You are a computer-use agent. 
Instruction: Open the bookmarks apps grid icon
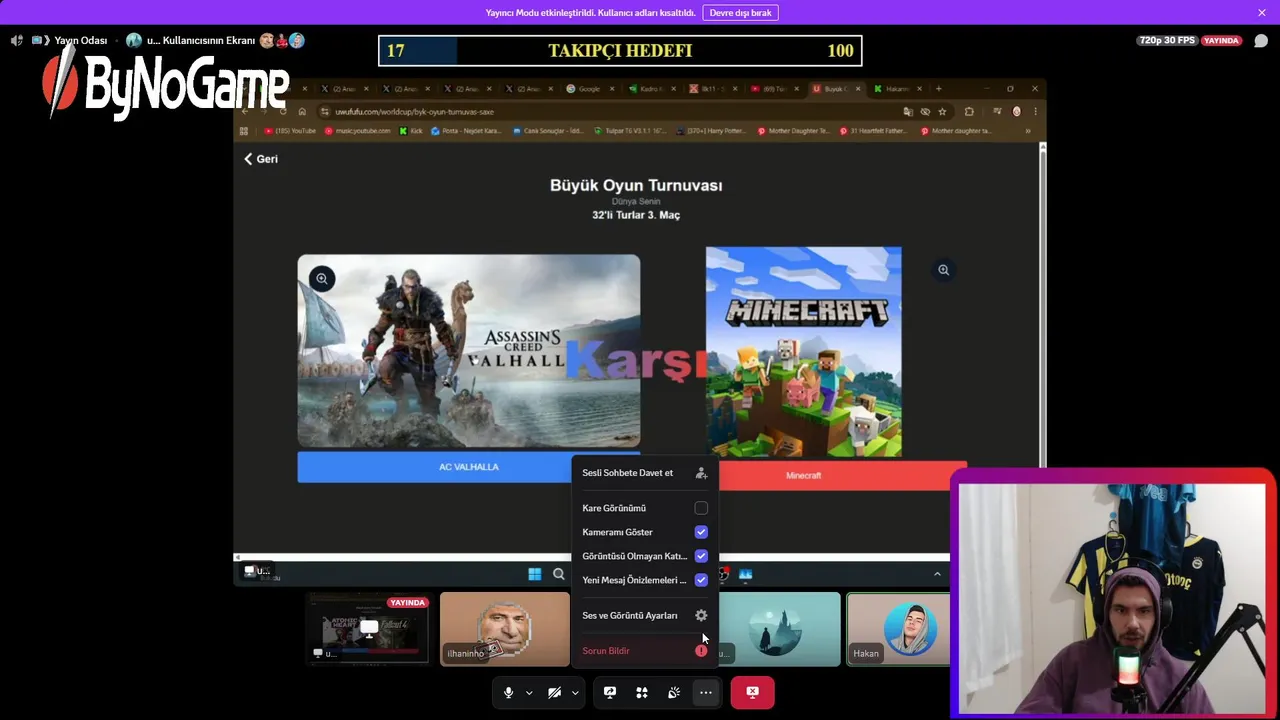pos(244,131)
